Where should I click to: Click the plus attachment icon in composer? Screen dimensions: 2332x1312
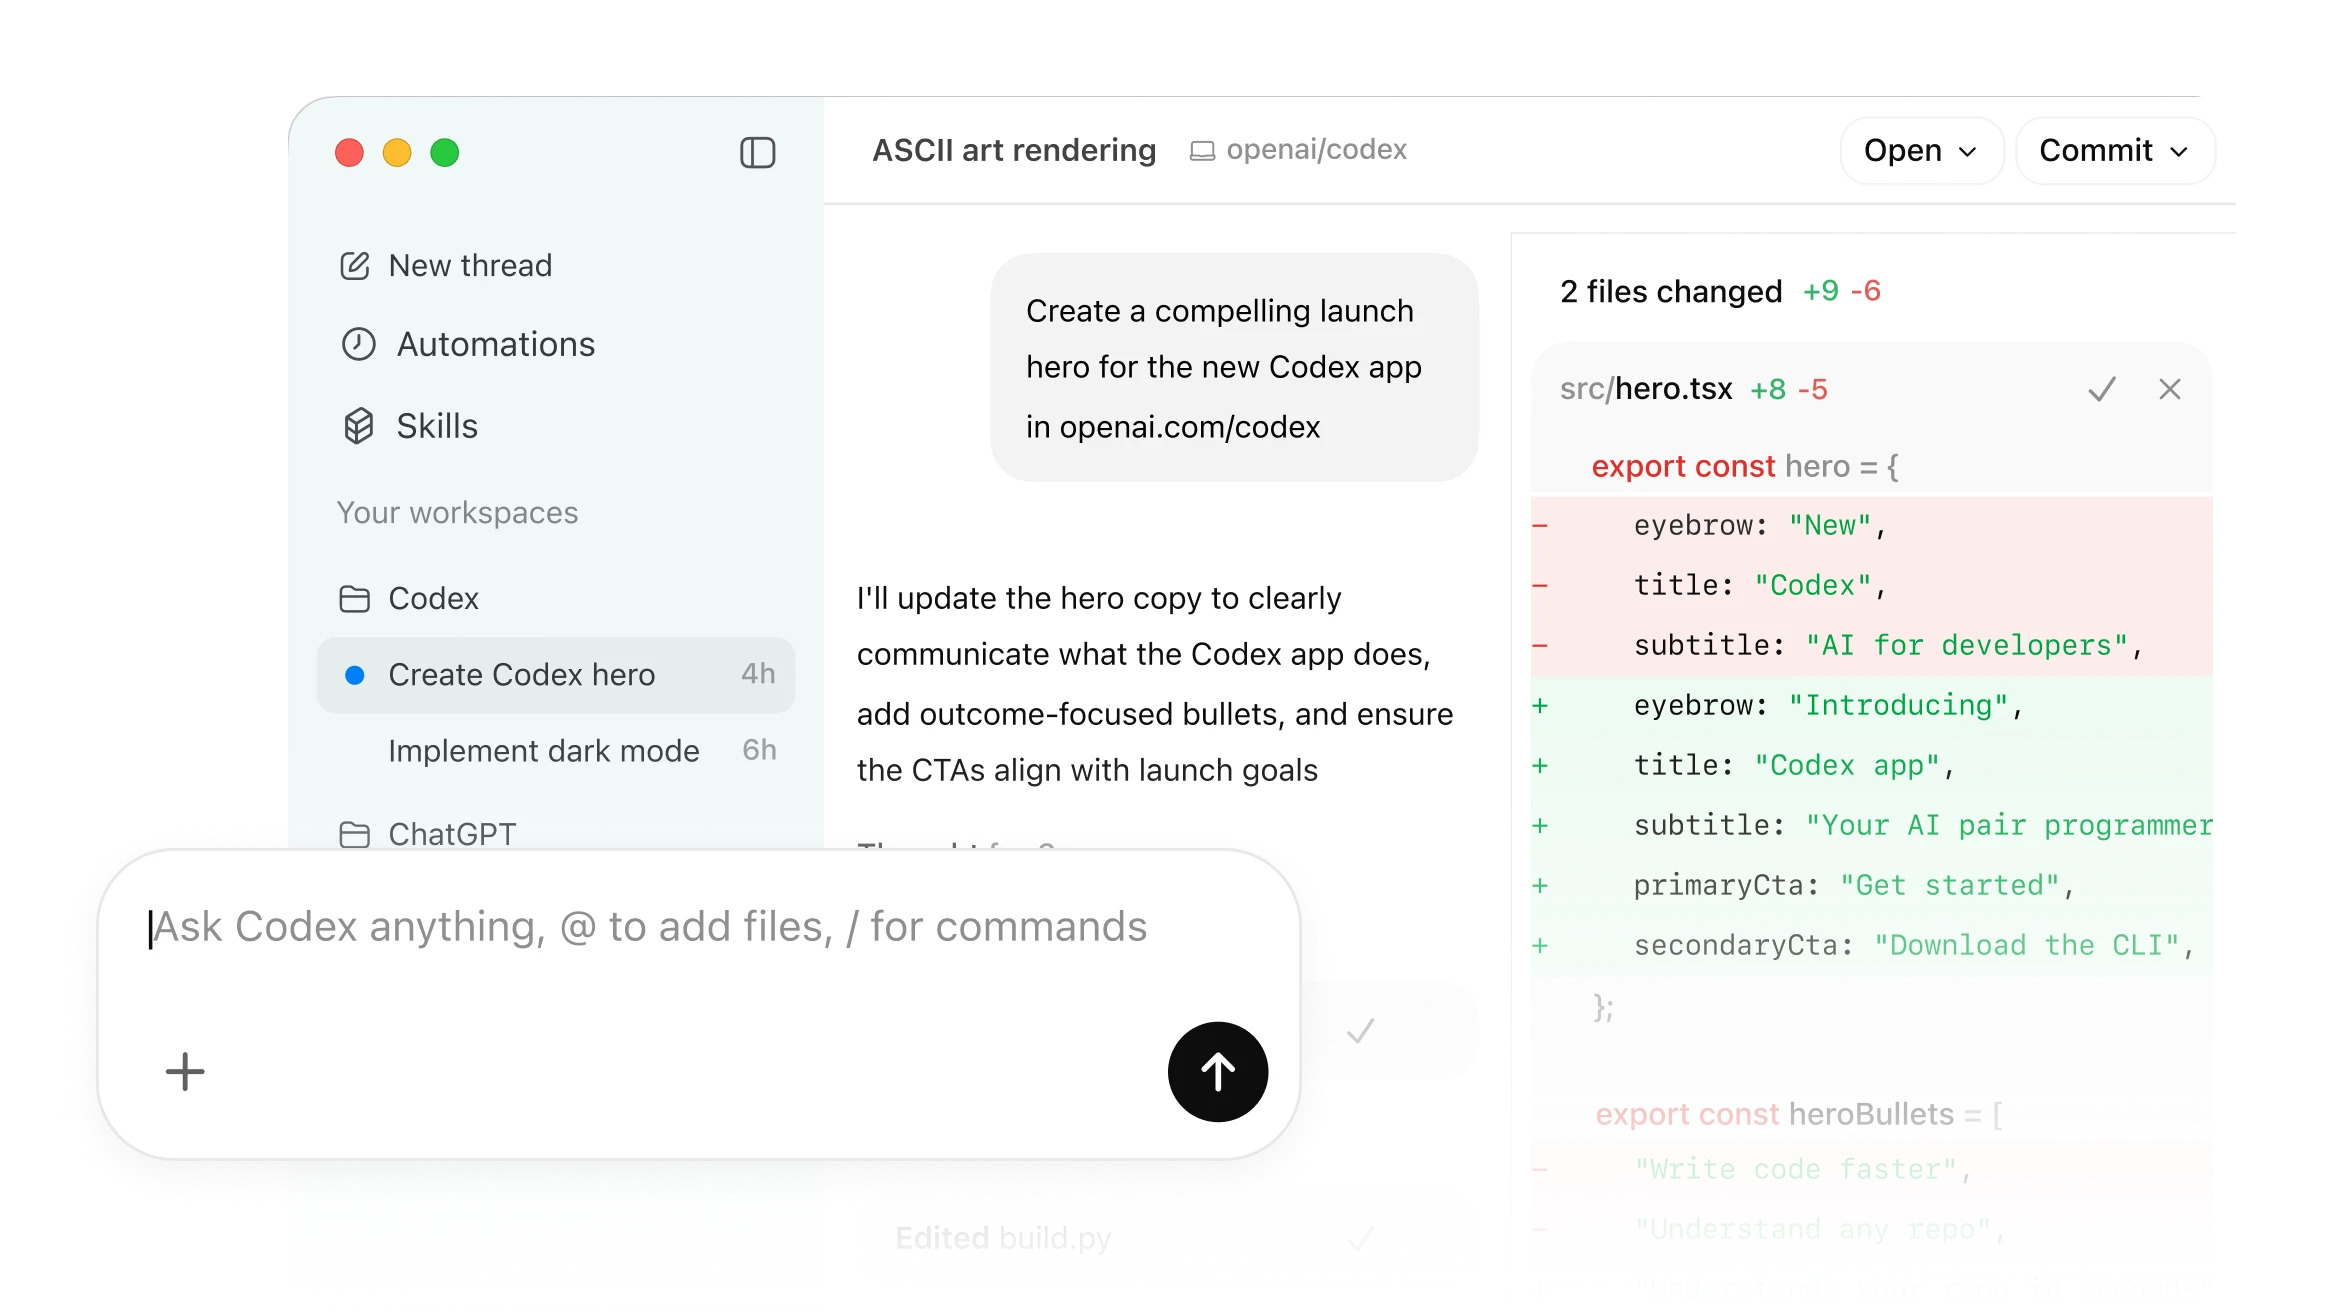(x=185, y=1072)
